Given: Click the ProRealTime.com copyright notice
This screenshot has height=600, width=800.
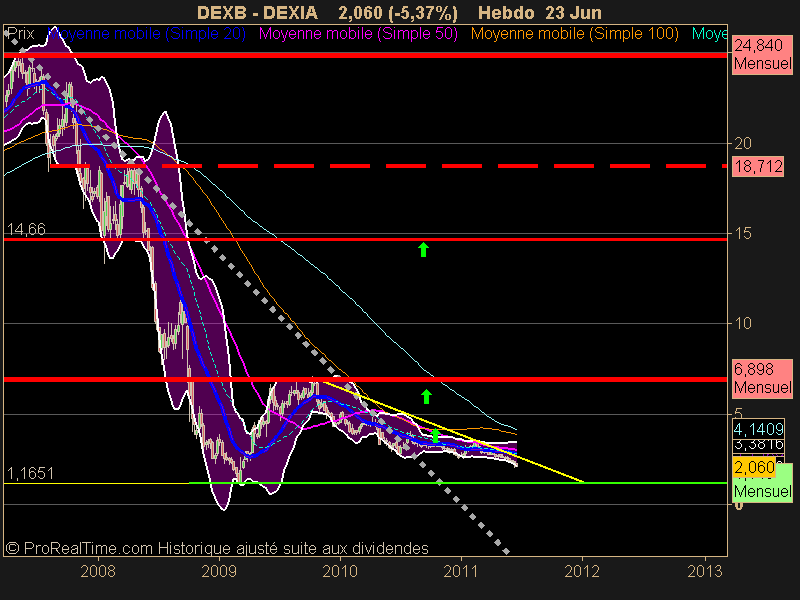Looking at the screenshot, I should [x=217, y=548].
